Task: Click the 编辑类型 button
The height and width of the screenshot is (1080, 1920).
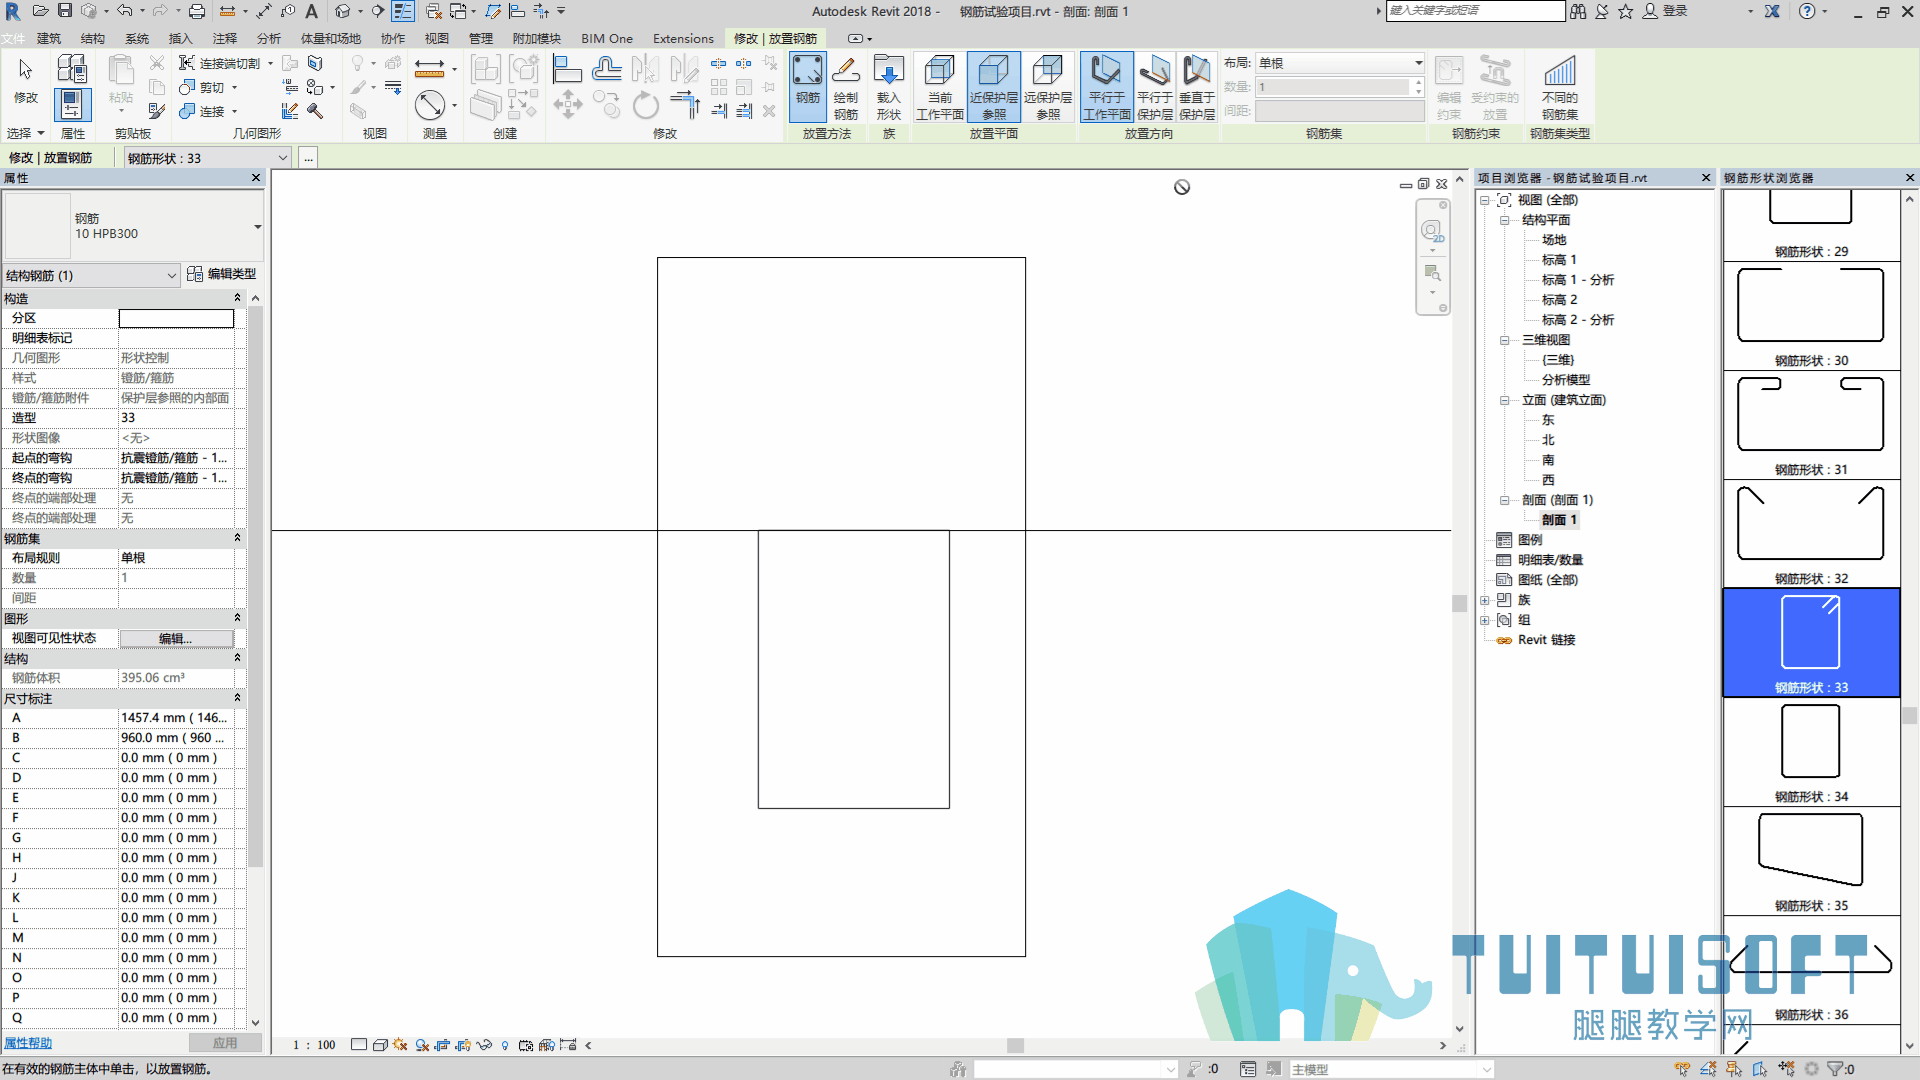Action: [x=222, y=274]
